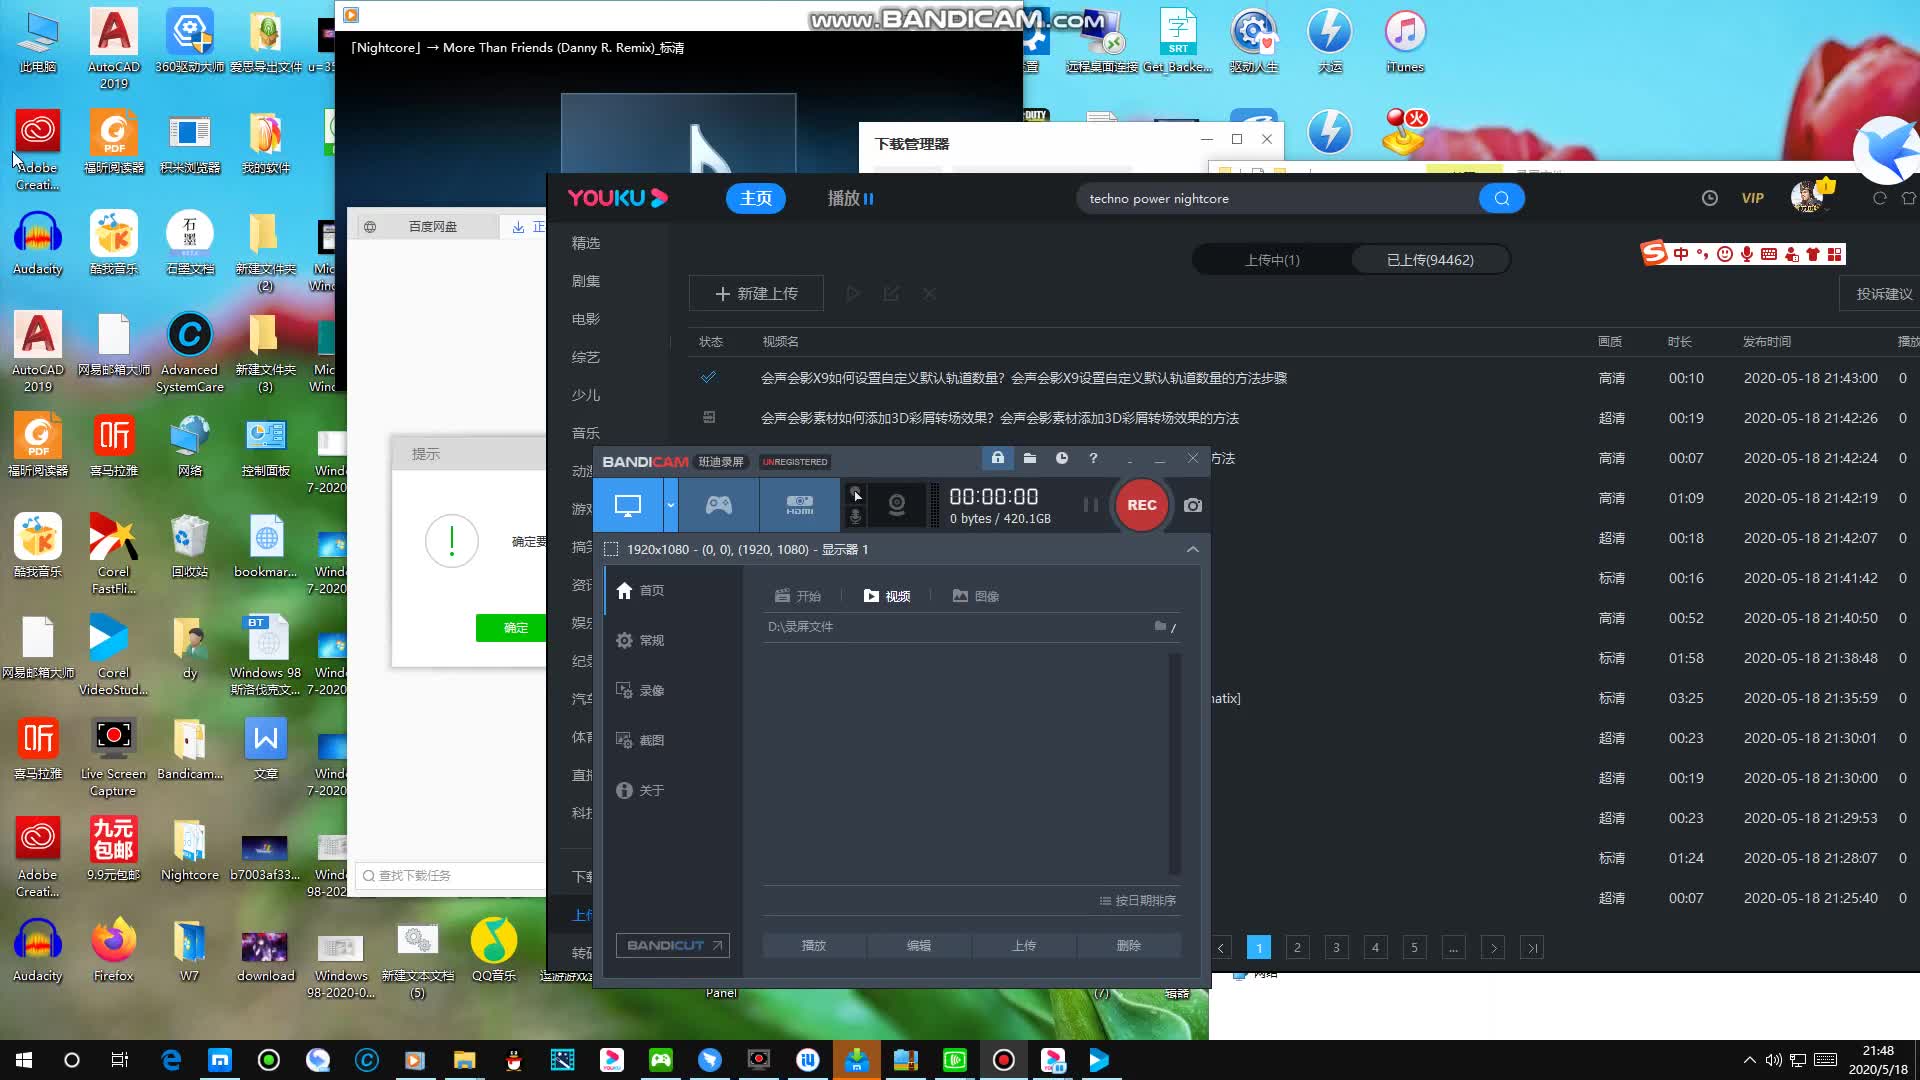Image resolution: width=1920 pixels, height=1080 pixels.
Task: Click the 编辑 (Edit) button for selected video
Action: [x=919, y=945]
